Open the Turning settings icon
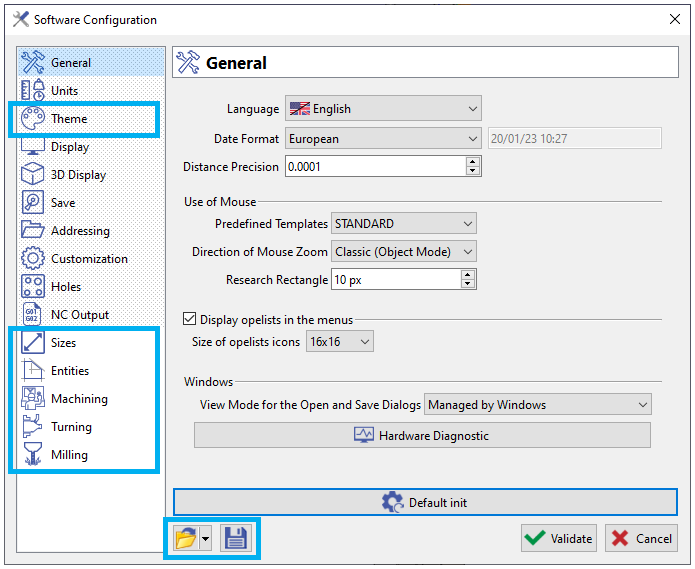 (x=33, y=426)
